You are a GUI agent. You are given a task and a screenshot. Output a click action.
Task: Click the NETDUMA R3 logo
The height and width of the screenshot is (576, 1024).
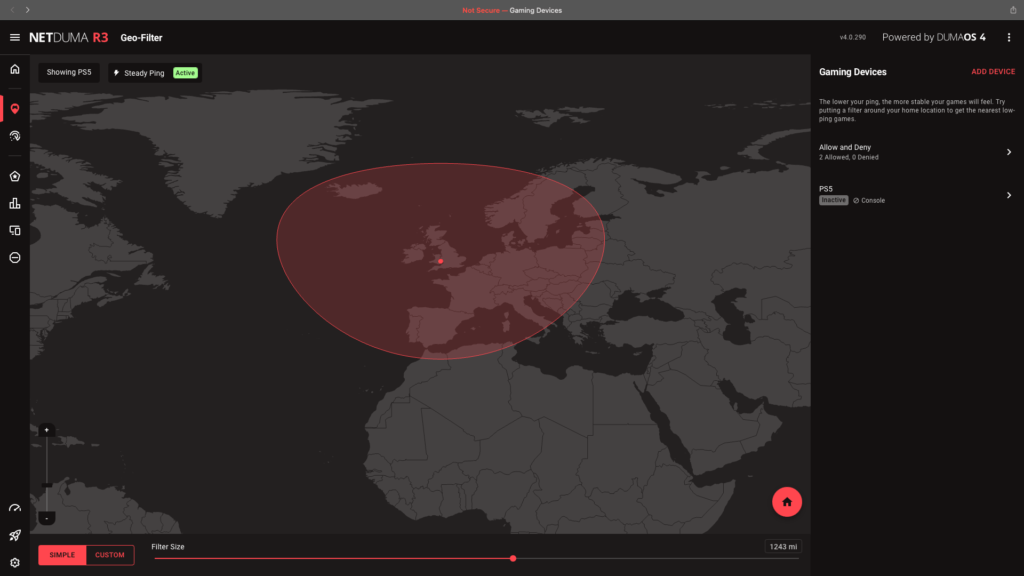tap(69, 37)
